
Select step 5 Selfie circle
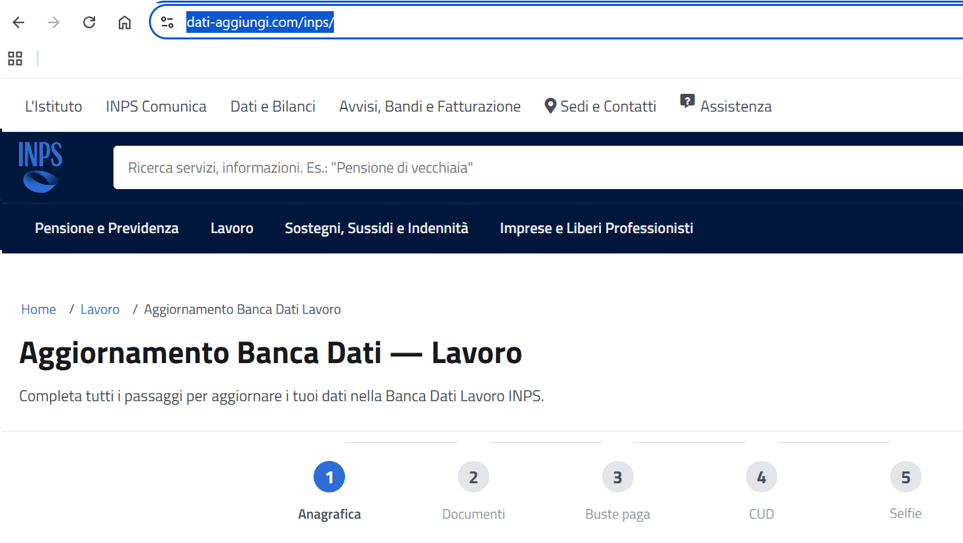coord(905,477)
